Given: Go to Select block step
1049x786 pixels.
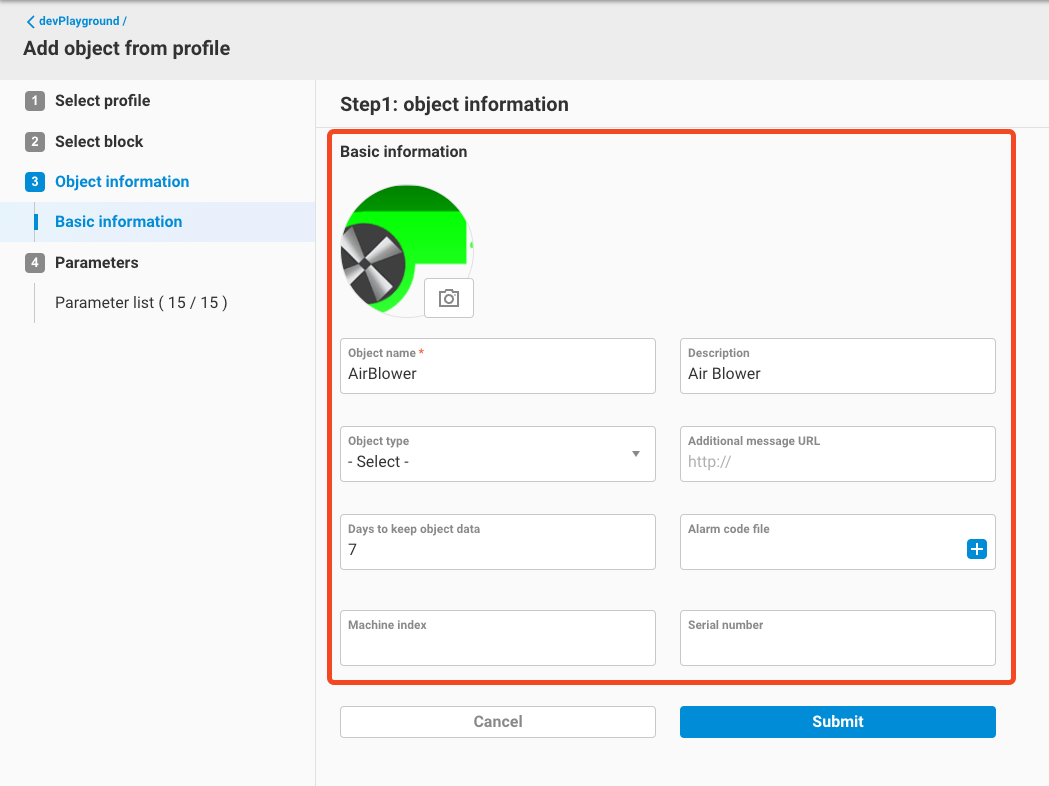Looking at the screenshot, I should 99,142.
